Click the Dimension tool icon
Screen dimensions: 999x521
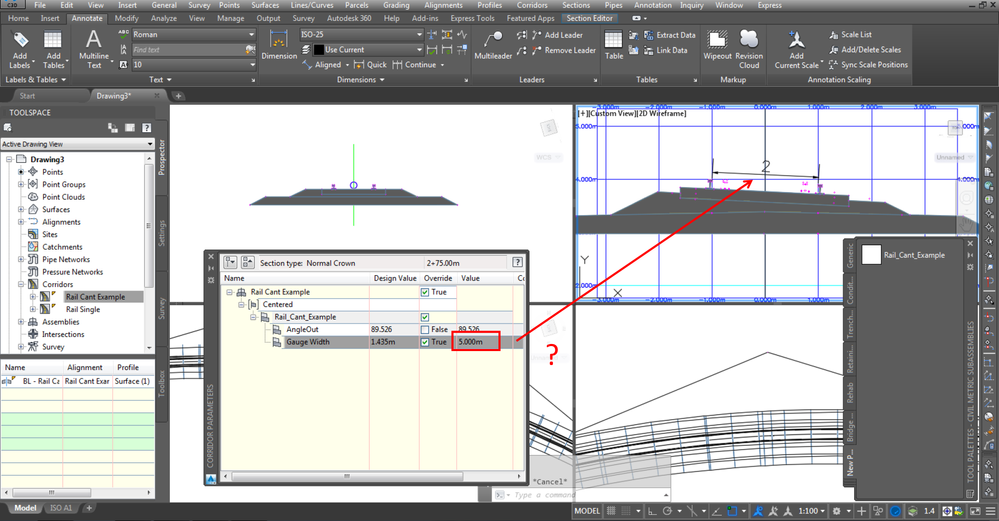pyautogui.click(x=279, y=45)
